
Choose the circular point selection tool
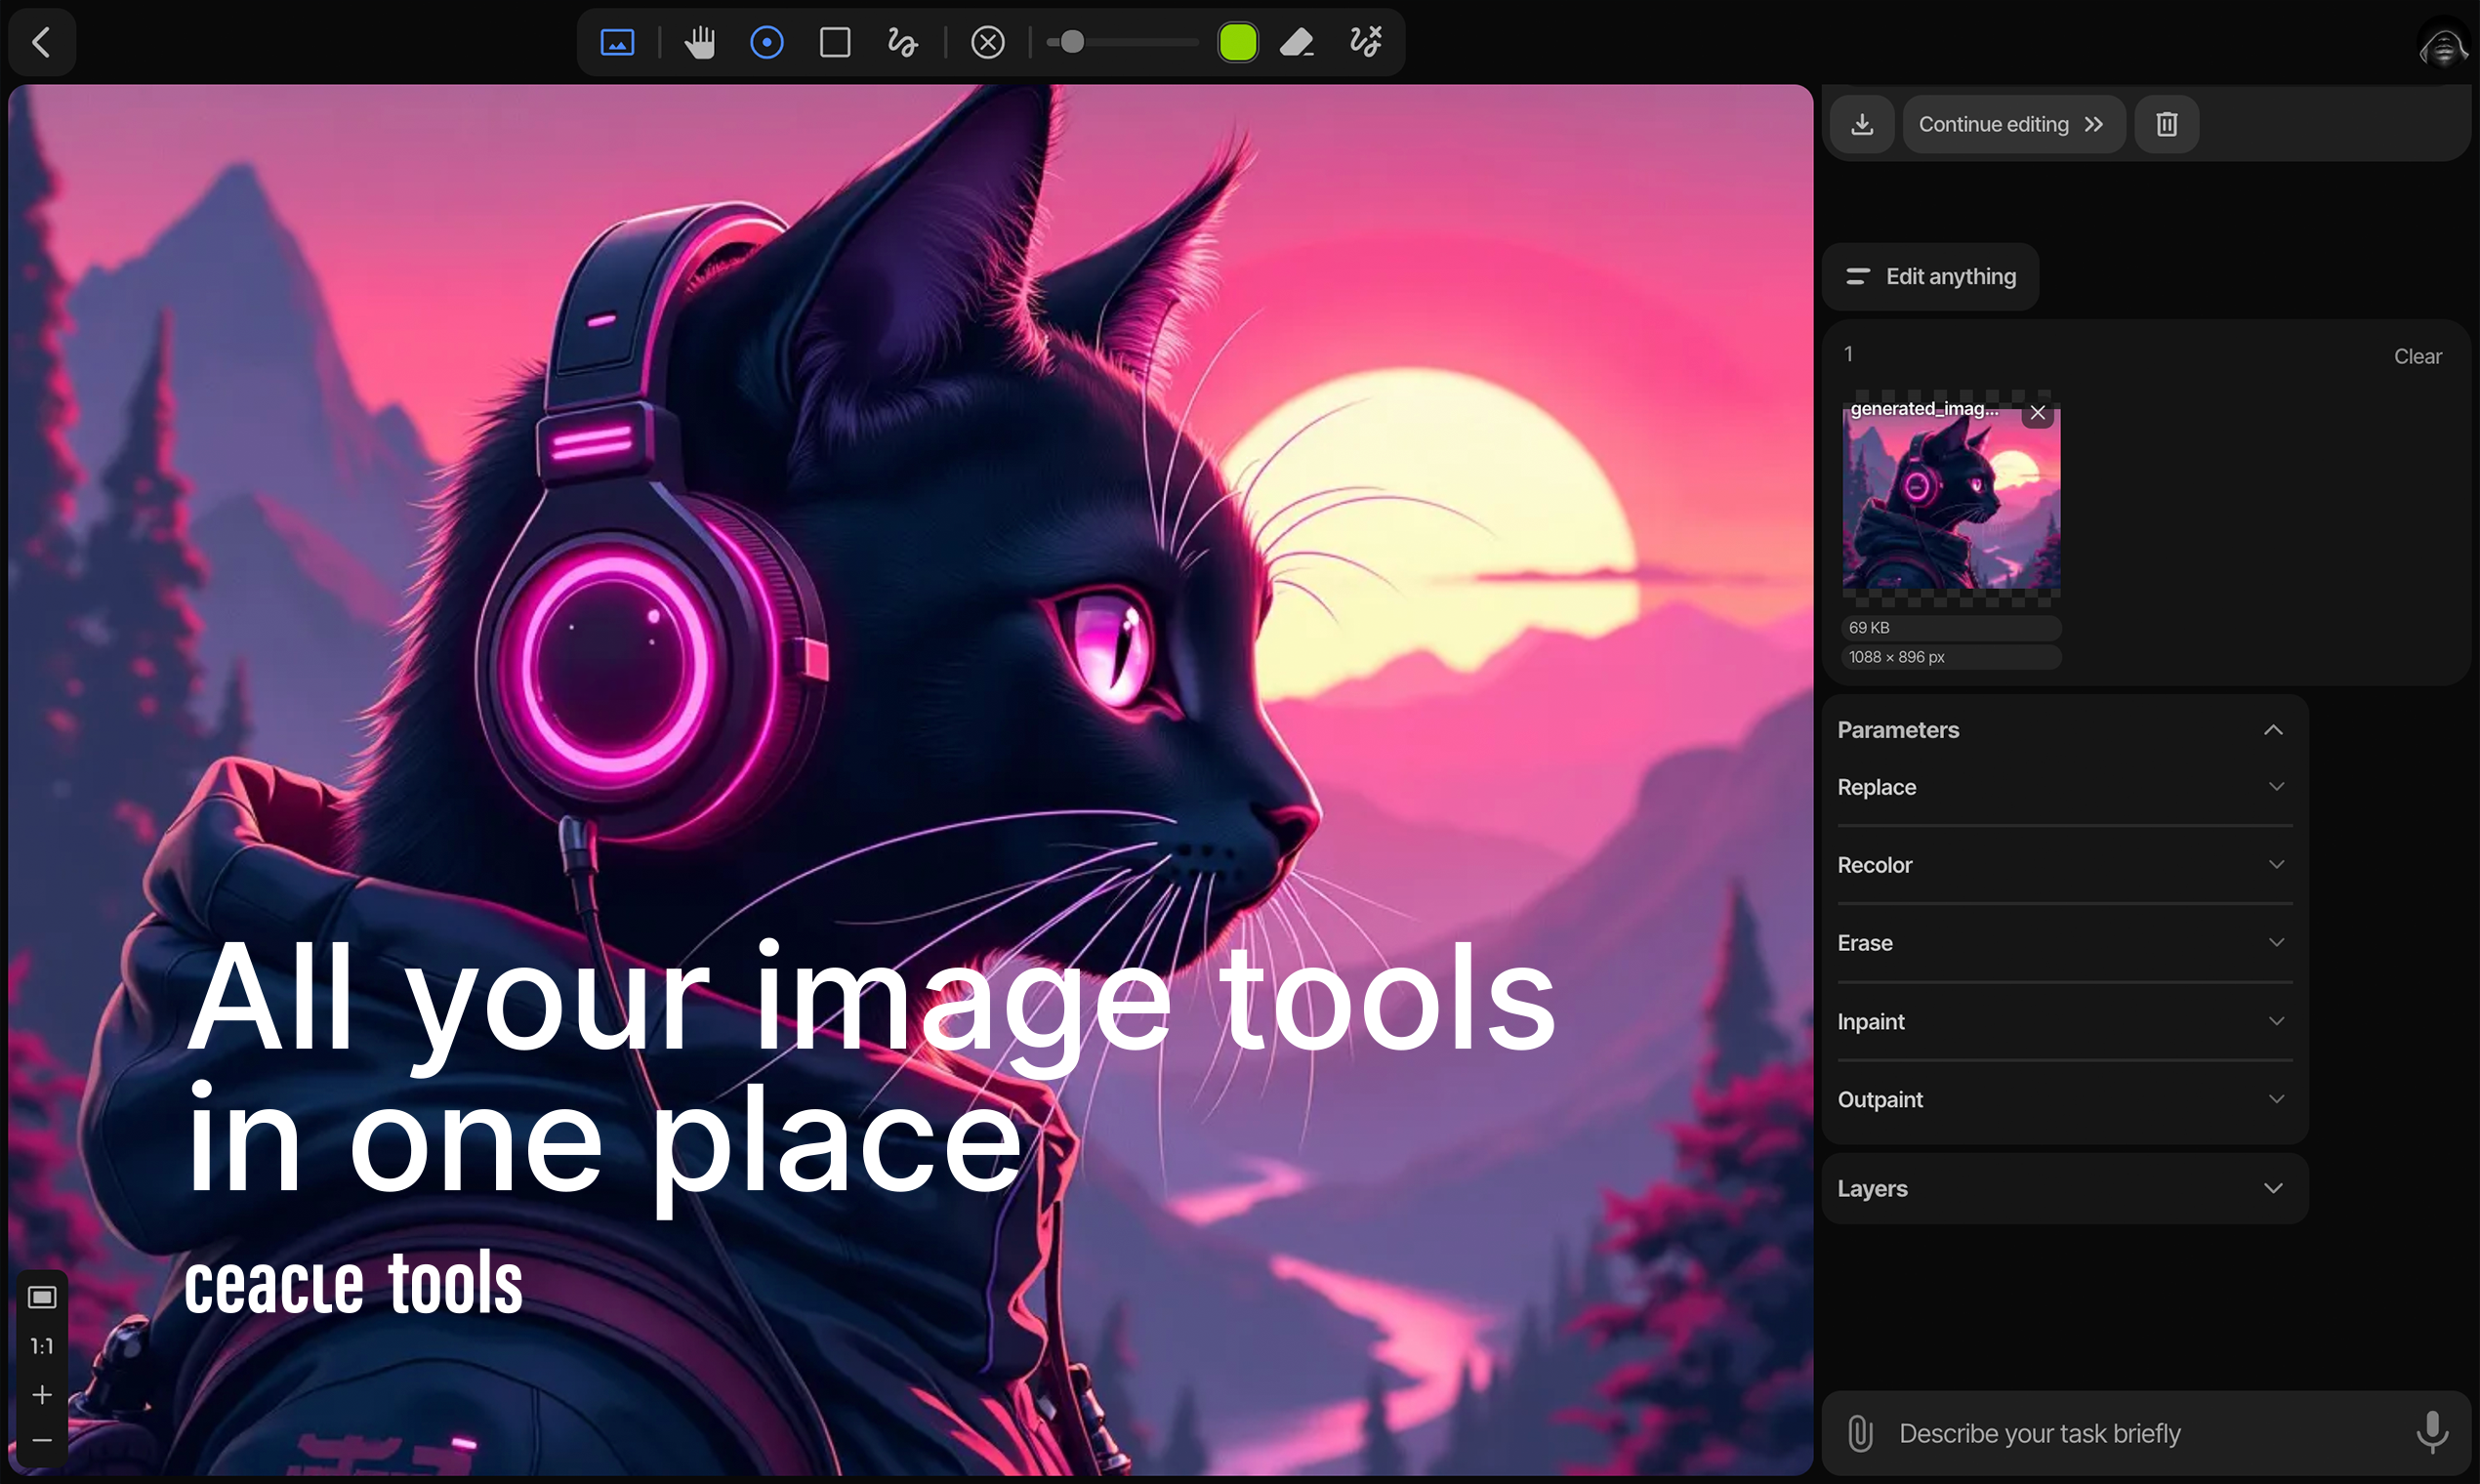coord(767,42)
